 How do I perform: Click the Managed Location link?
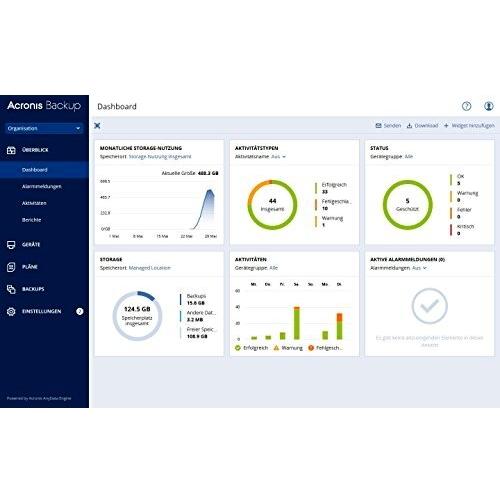(149, 268)
